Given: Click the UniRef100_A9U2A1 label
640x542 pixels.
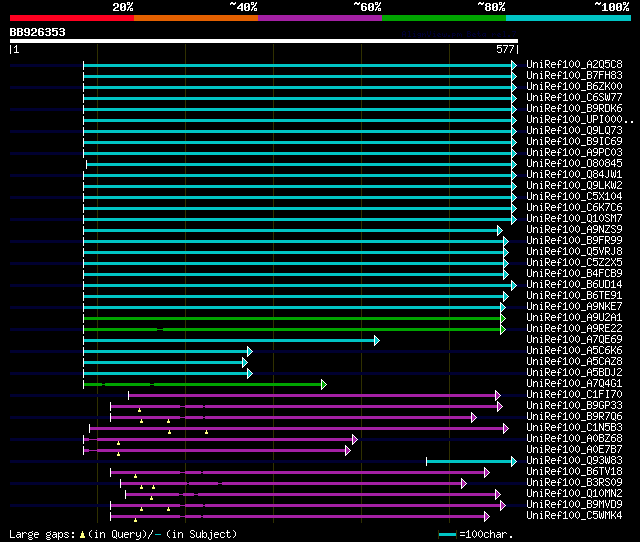Looking at the screenshot, I should tap(574, 318).
